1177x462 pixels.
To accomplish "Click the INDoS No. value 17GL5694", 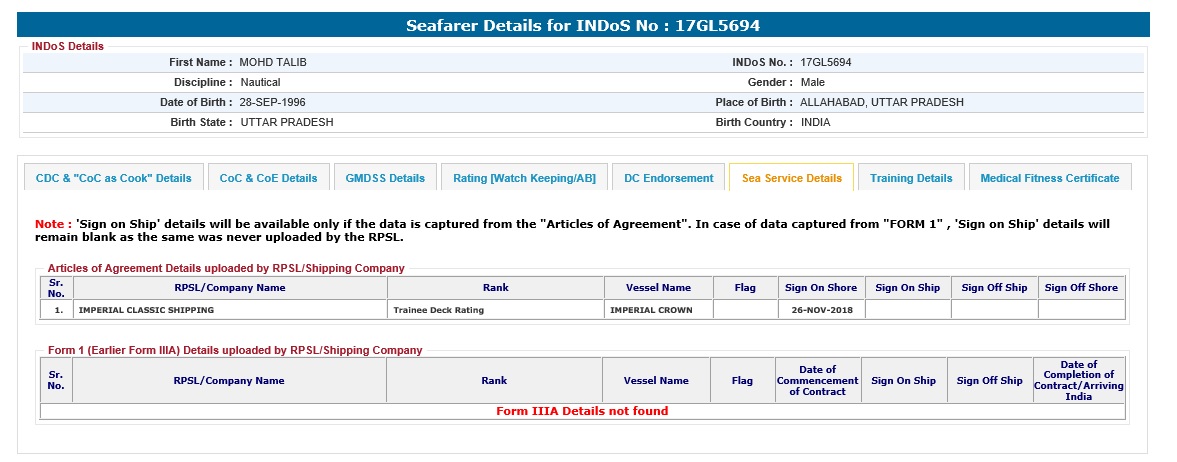I will (825, 62).
